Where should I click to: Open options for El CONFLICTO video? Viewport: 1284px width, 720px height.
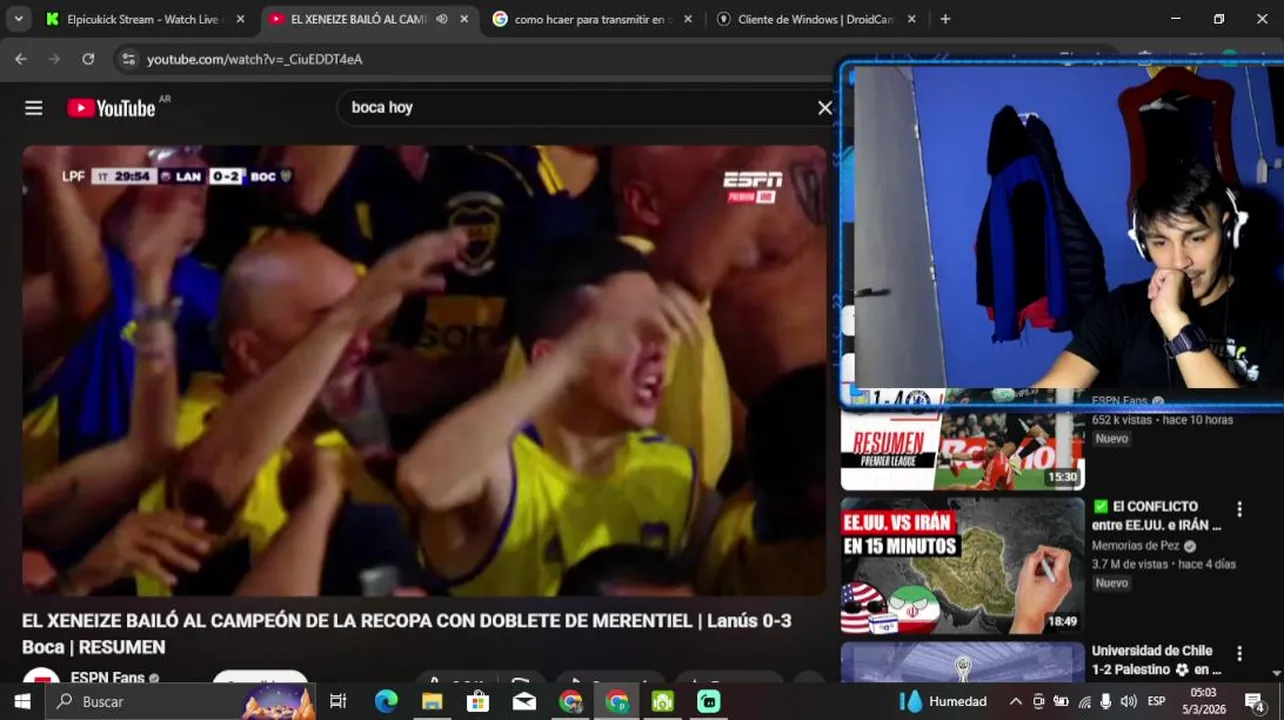1239,509
